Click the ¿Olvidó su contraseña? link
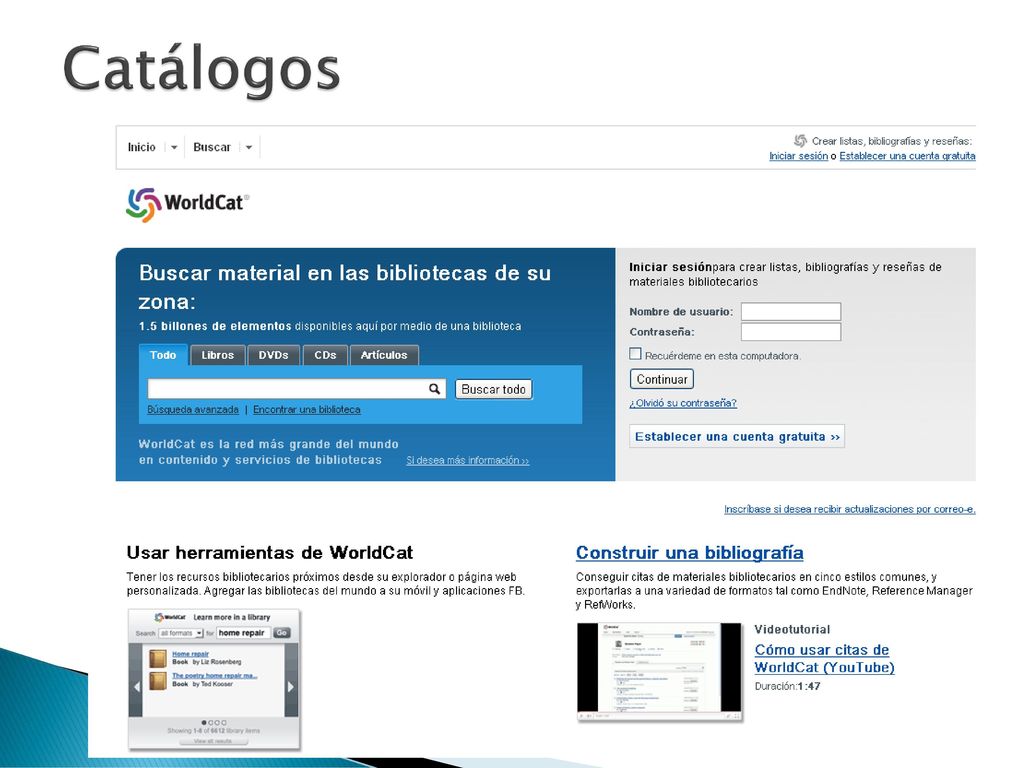 tap(683, 403)
